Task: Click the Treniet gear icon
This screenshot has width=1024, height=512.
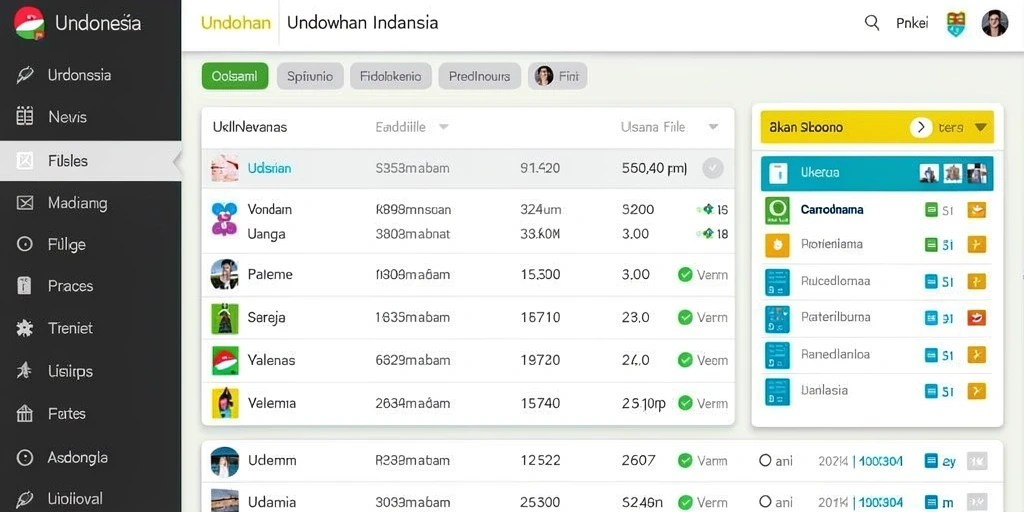Action: [24, 328]
